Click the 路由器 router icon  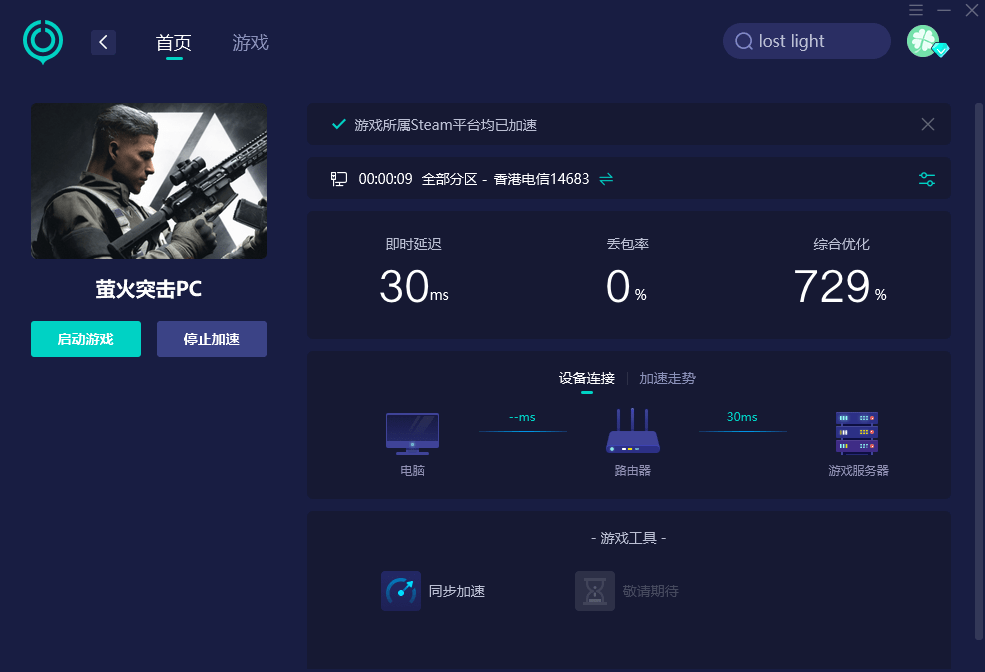coord(633,431)
